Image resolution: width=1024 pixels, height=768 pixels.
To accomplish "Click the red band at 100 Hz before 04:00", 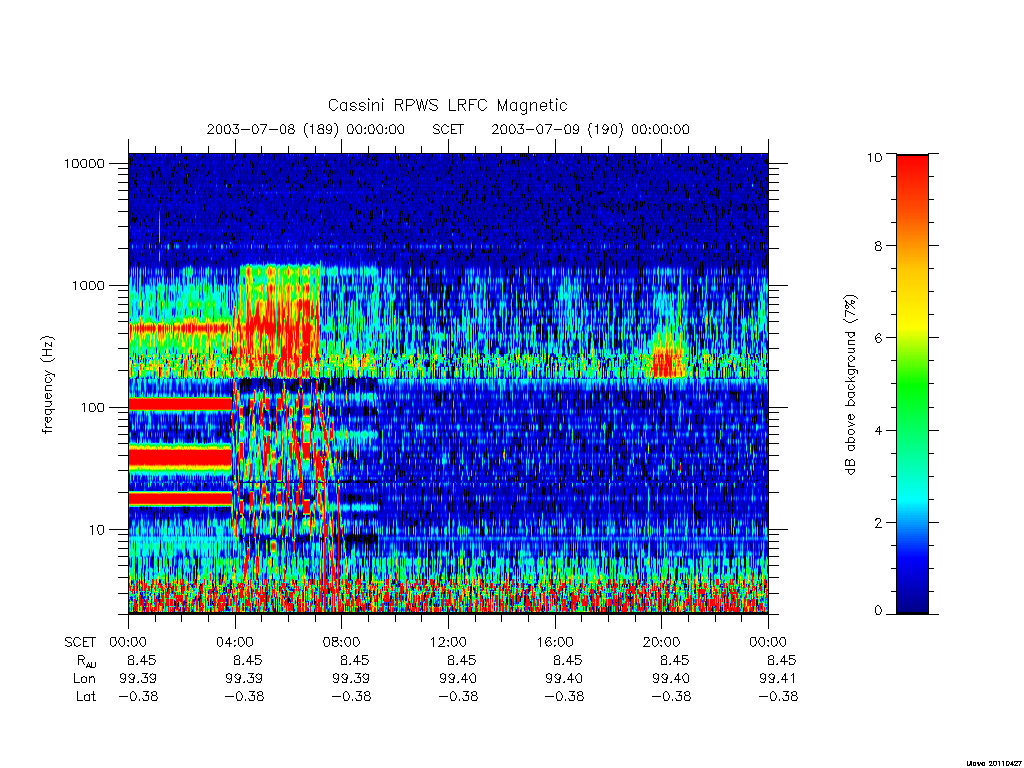I will [180, 404].
